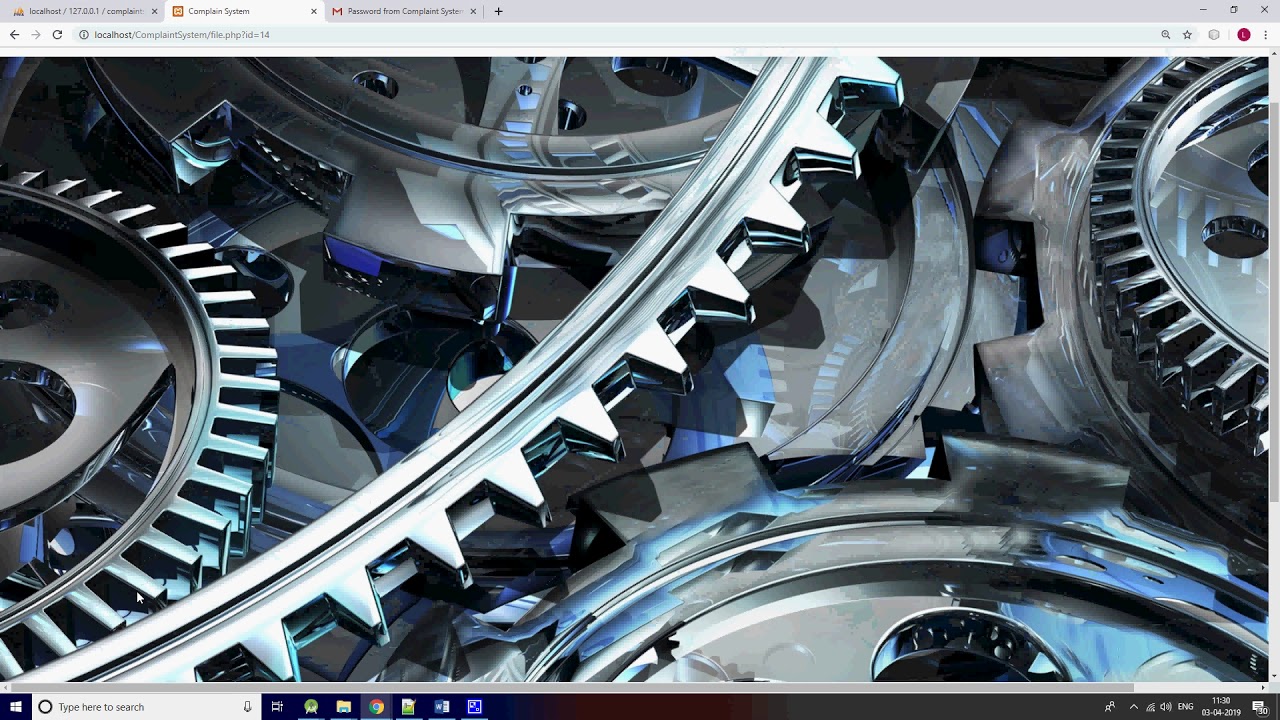Viewport: 1280px width, 720px height.
Task: Bookmark this page with the star
Action: [x=1187, y=34]
